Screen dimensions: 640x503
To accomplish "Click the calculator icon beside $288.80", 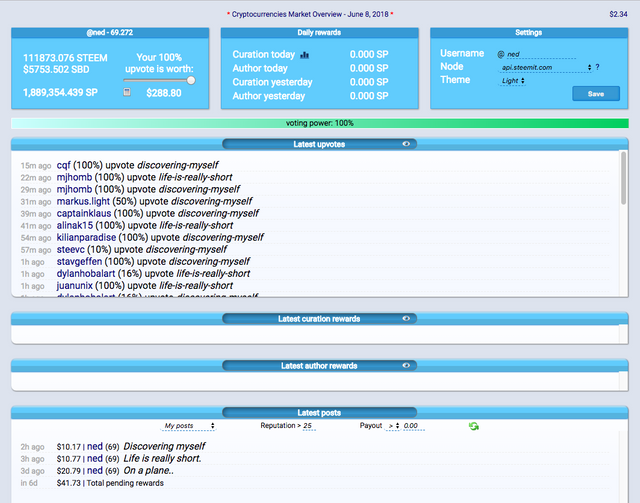I will point(127,92).
